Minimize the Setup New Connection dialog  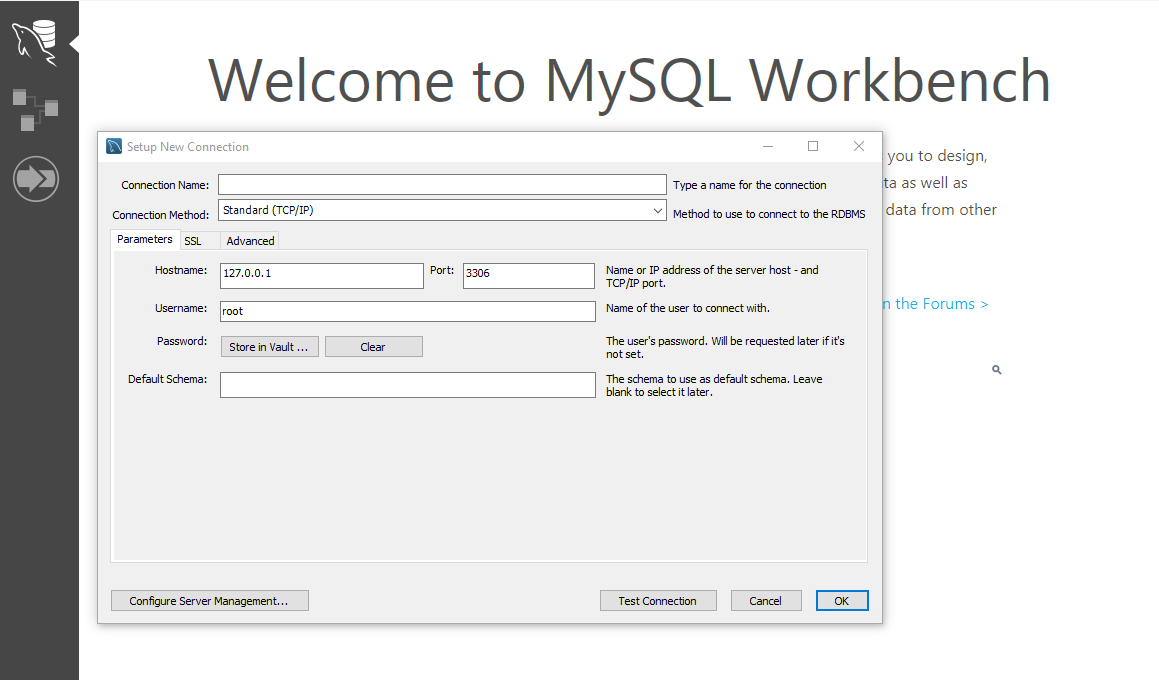[x=768, y=146]
